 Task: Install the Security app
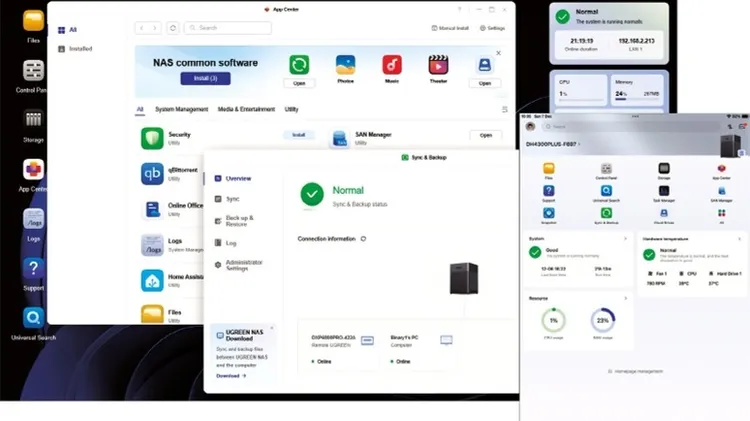point(296,134)
